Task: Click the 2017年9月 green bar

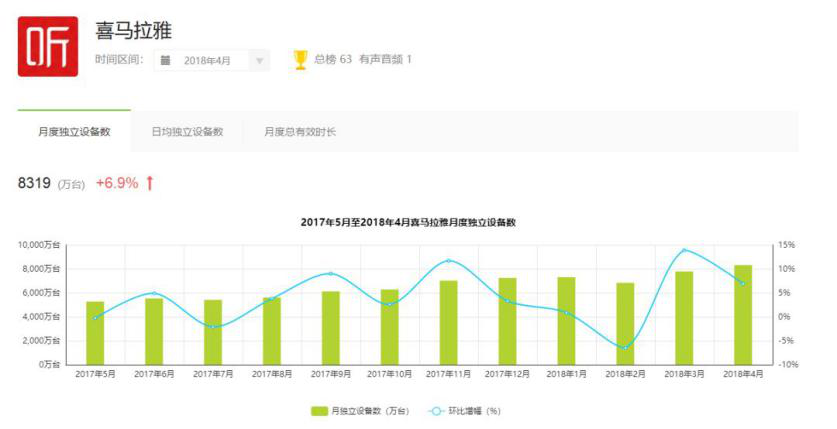Action: pyautogui.click(x=330, y=328)
